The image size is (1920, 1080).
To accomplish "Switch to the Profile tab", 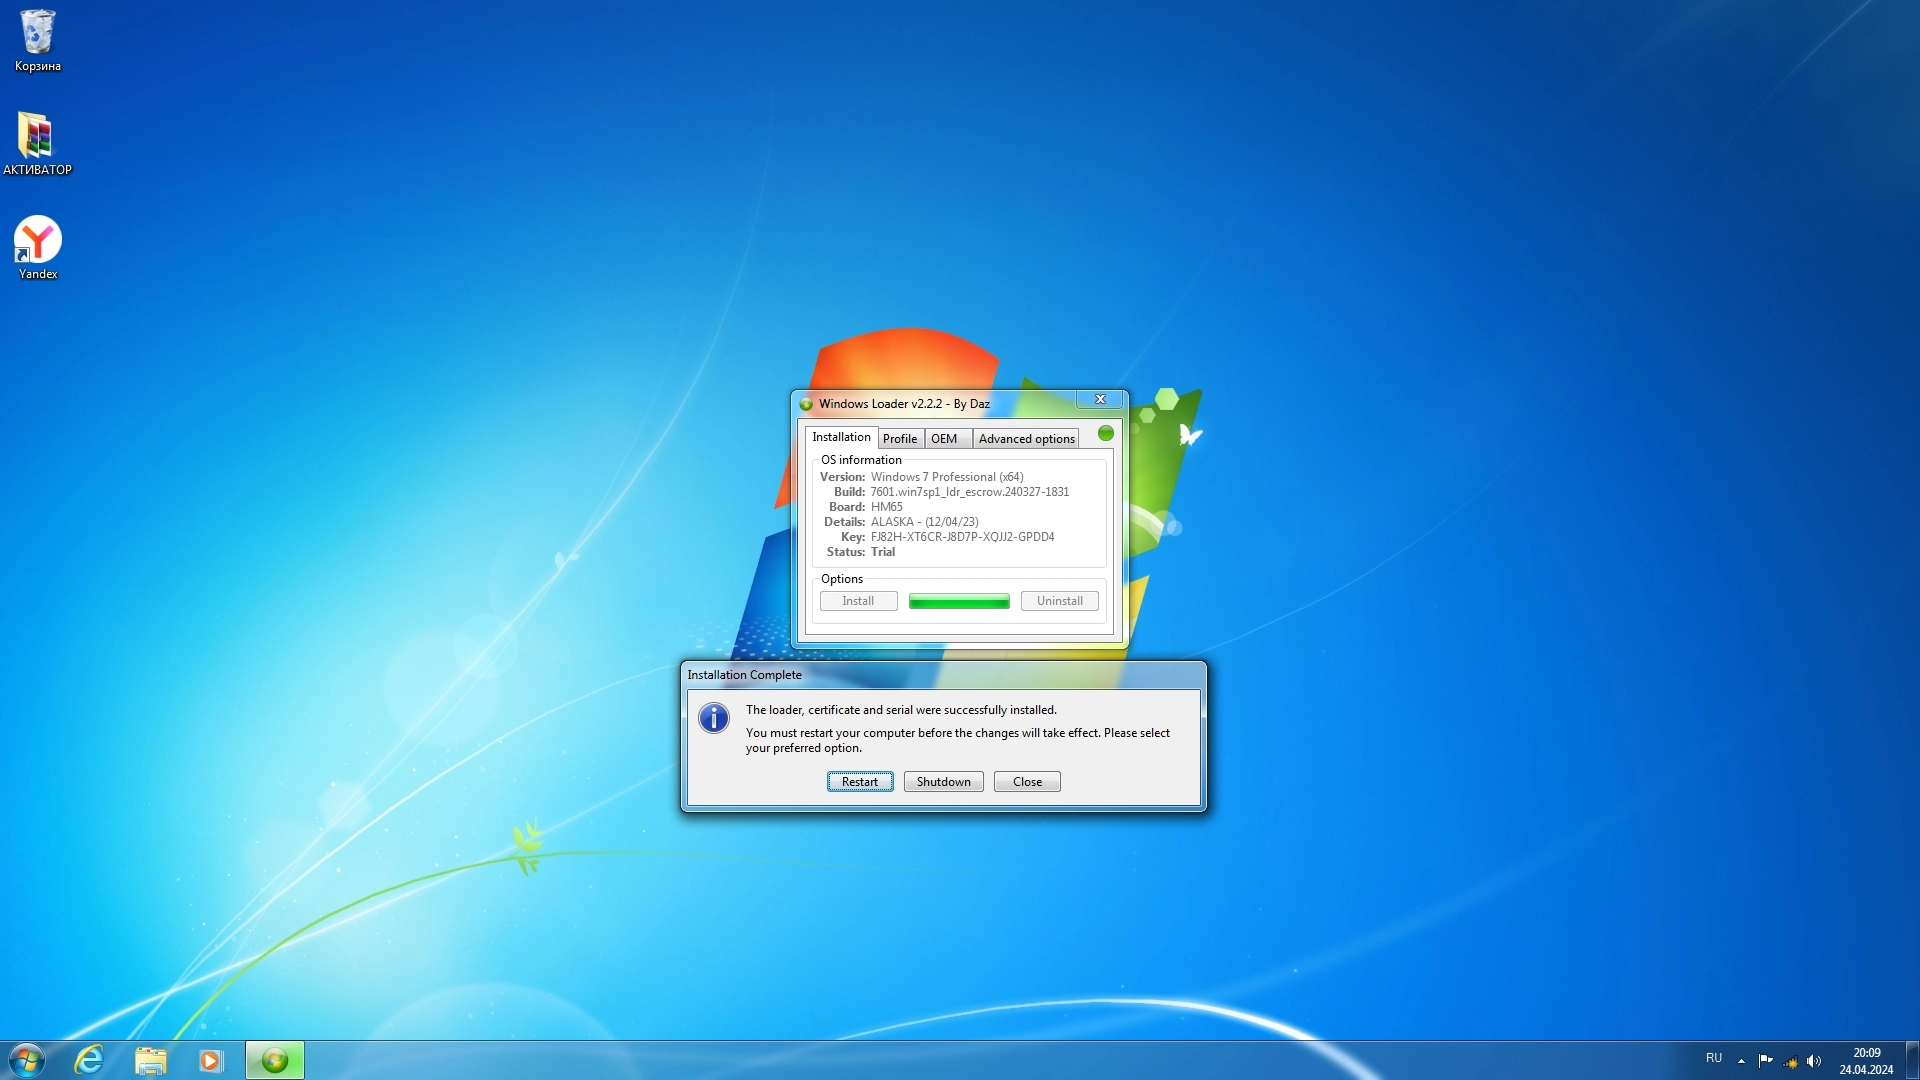I will (900, 438).
